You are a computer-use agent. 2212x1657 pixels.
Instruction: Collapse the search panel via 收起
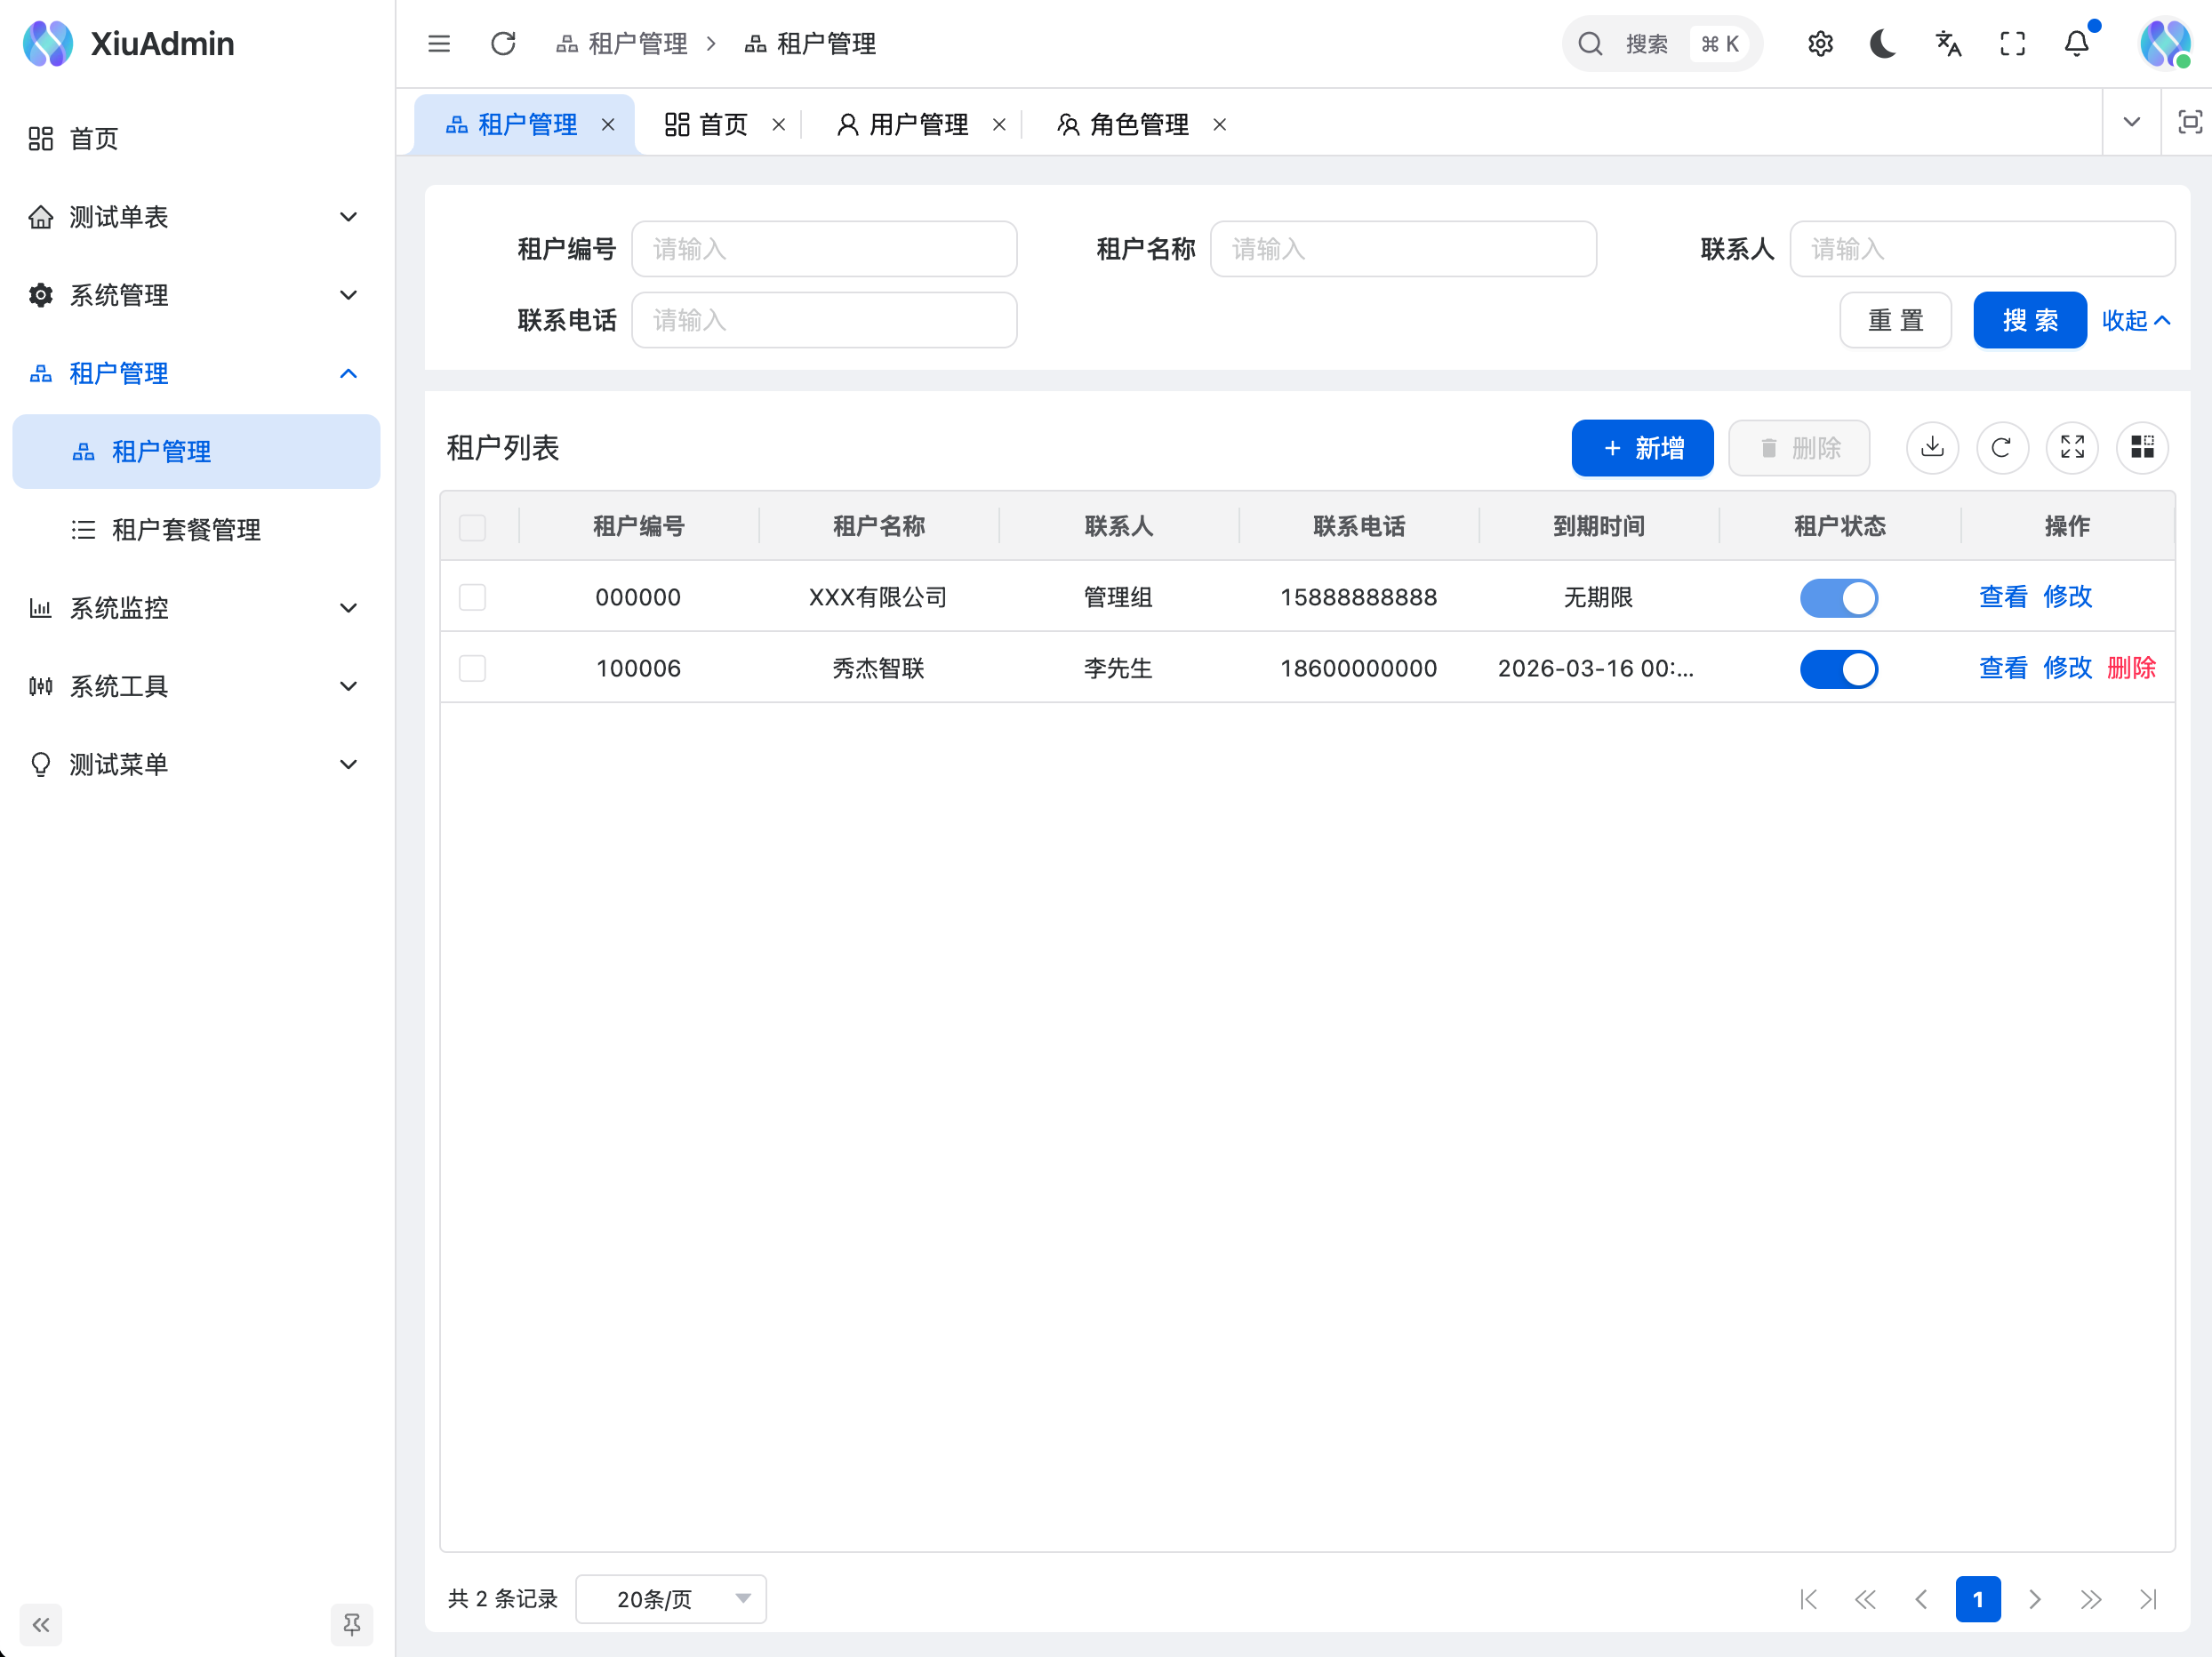pos(2135,320)
